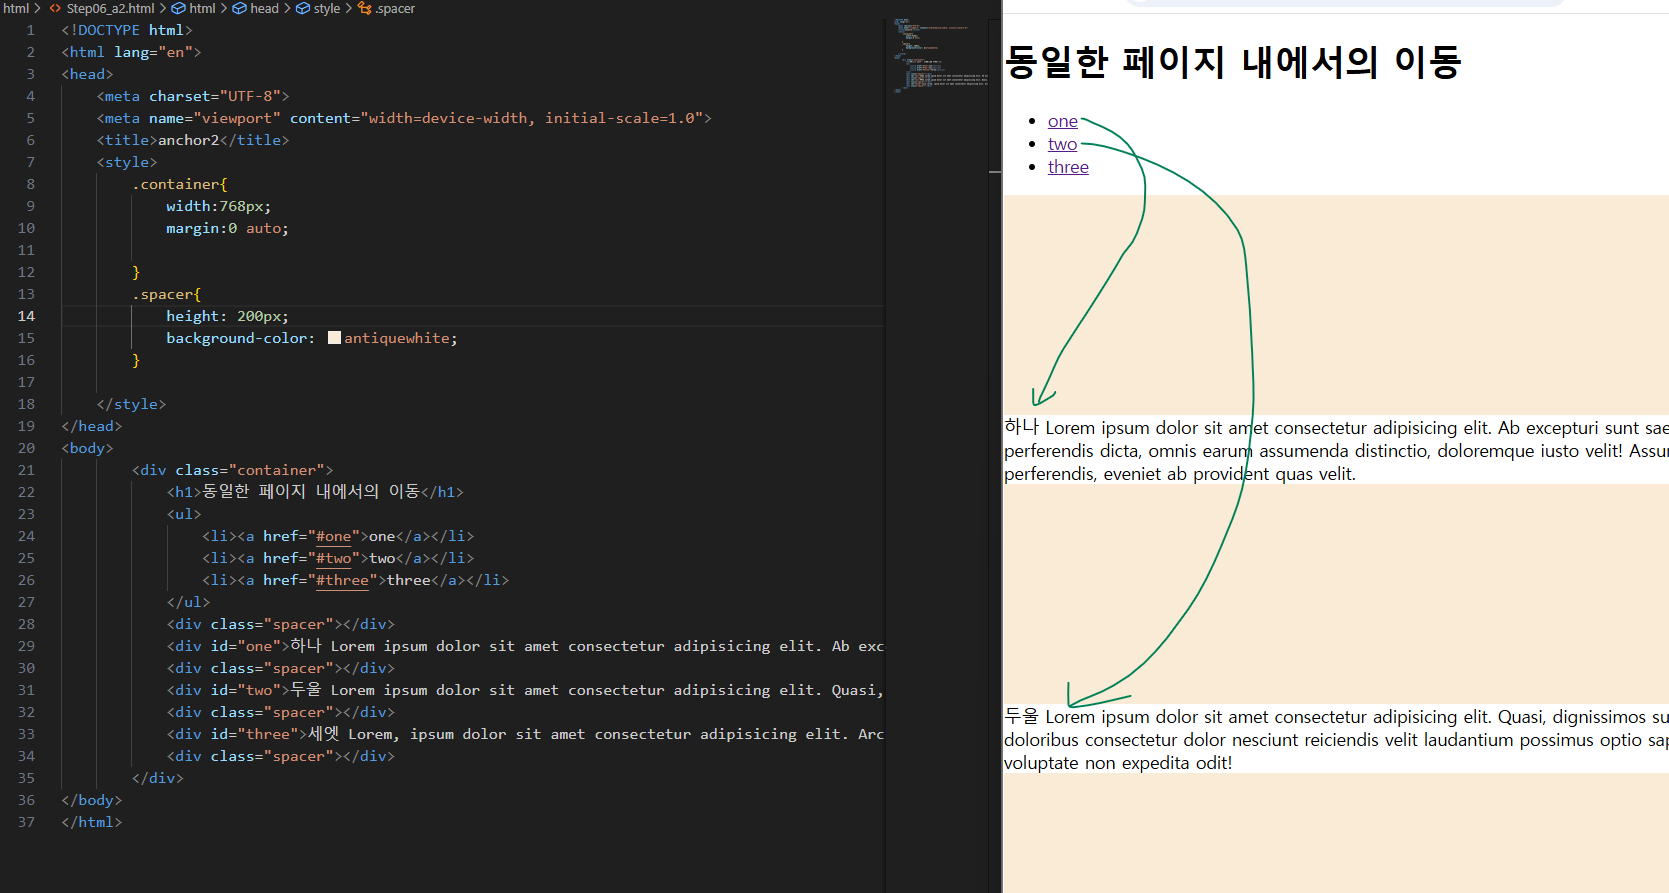The width and height of the screenshot is (1669, 893).
Task: Click 'margin:0 auto;' in the code
Action: coord(227,228)
